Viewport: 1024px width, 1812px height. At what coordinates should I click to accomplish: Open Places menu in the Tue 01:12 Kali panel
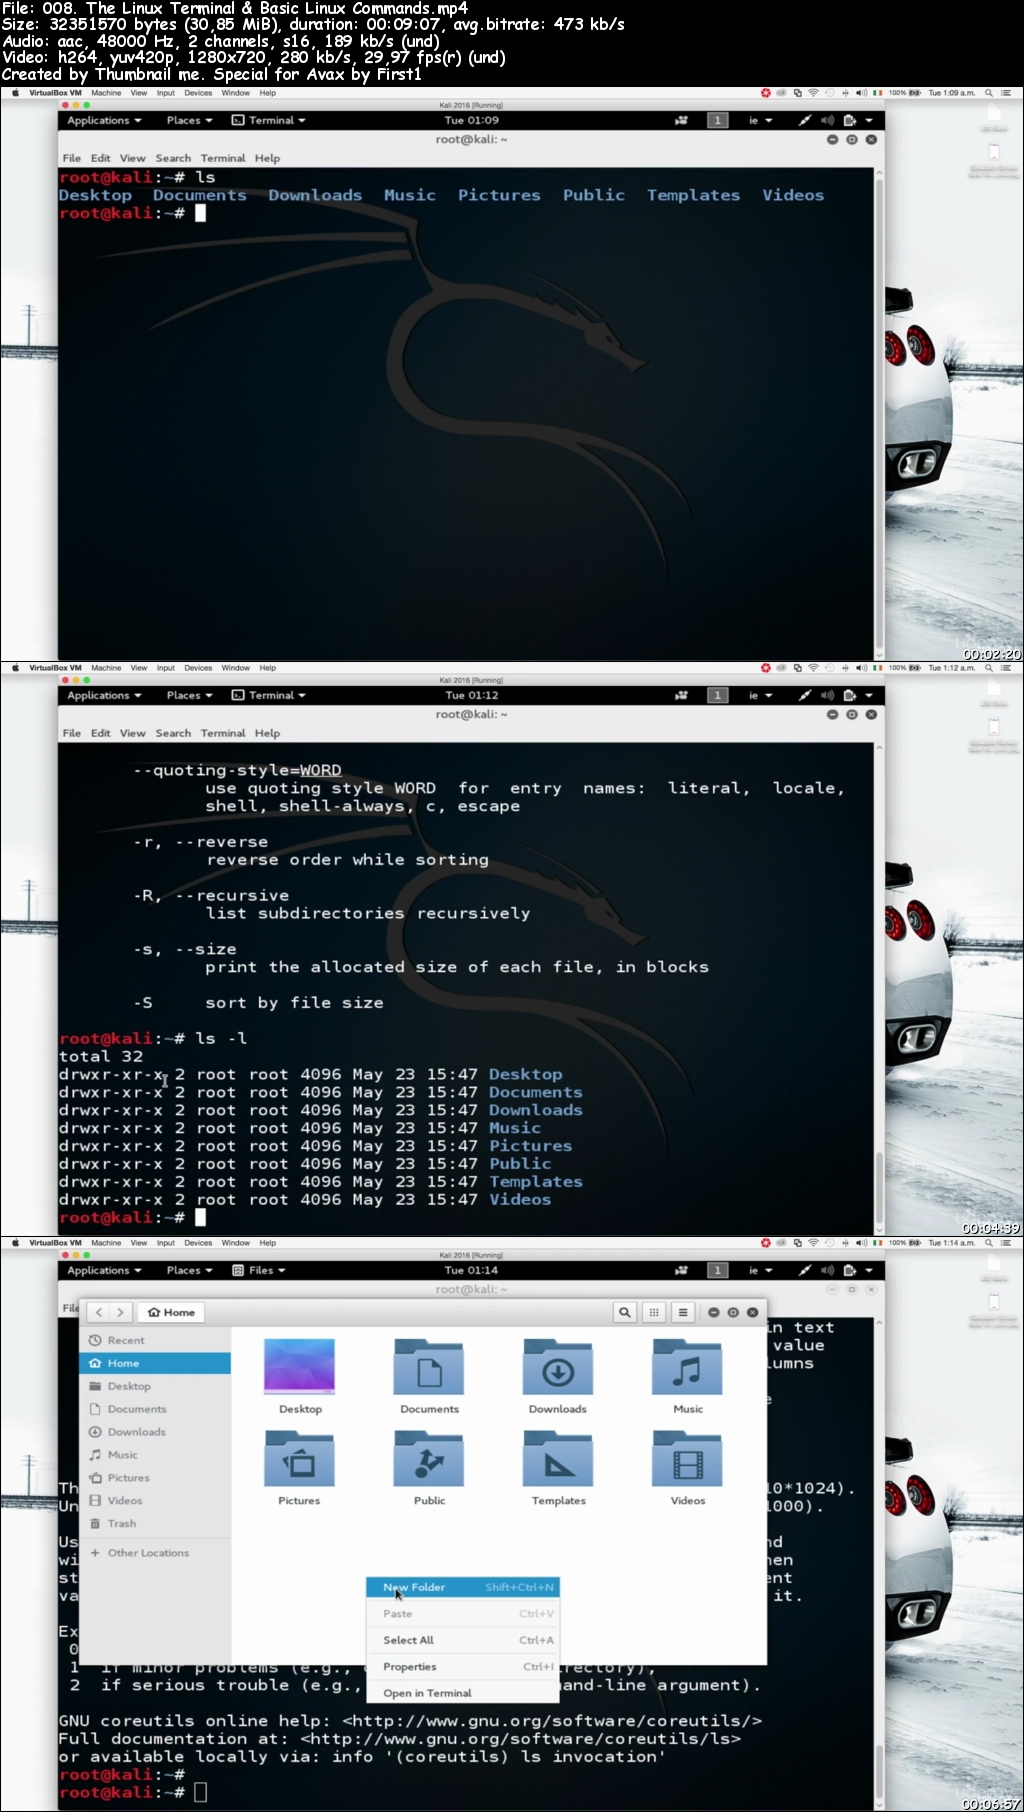[189, 695]
